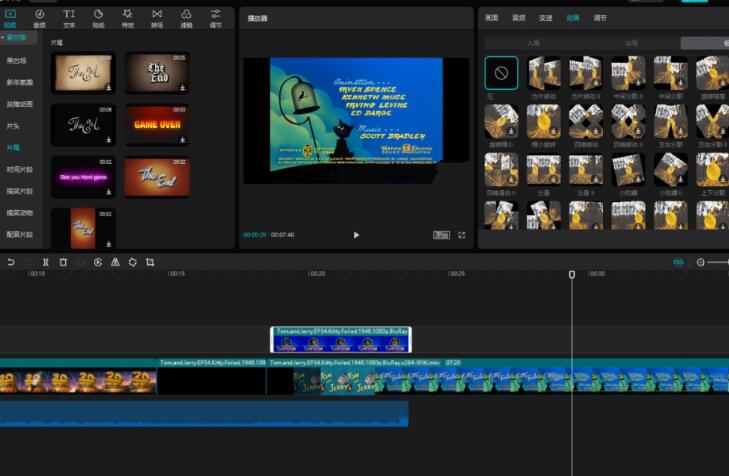The image size is (729, 476).
Task: Click the rotate icon in timeline toolbar
Action: pos(133,262)
